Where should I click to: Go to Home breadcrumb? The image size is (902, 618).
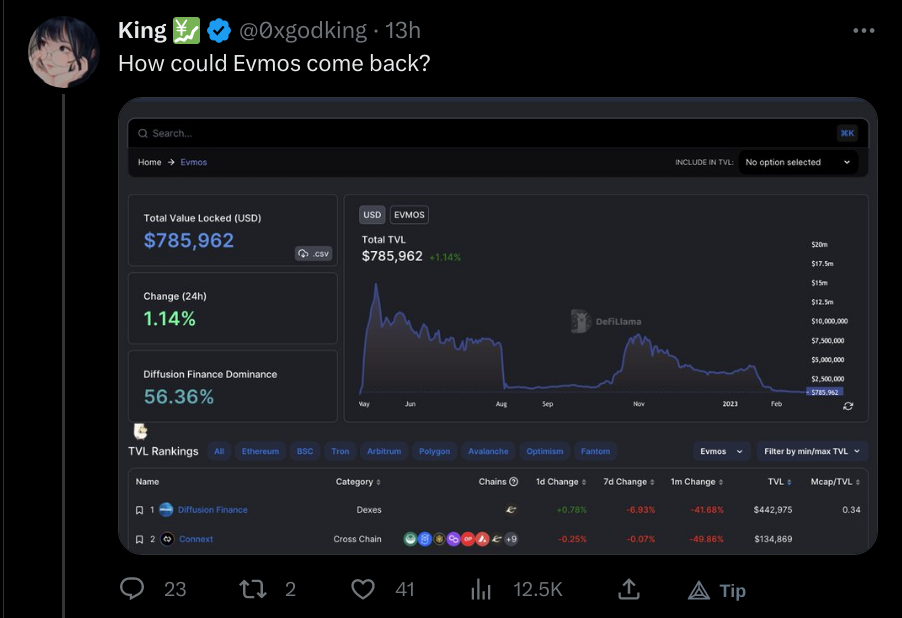pyautogui.click(x=150, y=162)
